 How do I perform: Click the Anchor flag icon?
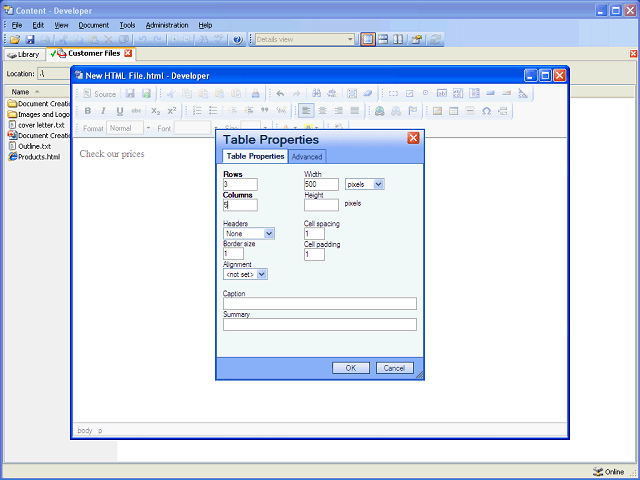click(x=413, y=111)
